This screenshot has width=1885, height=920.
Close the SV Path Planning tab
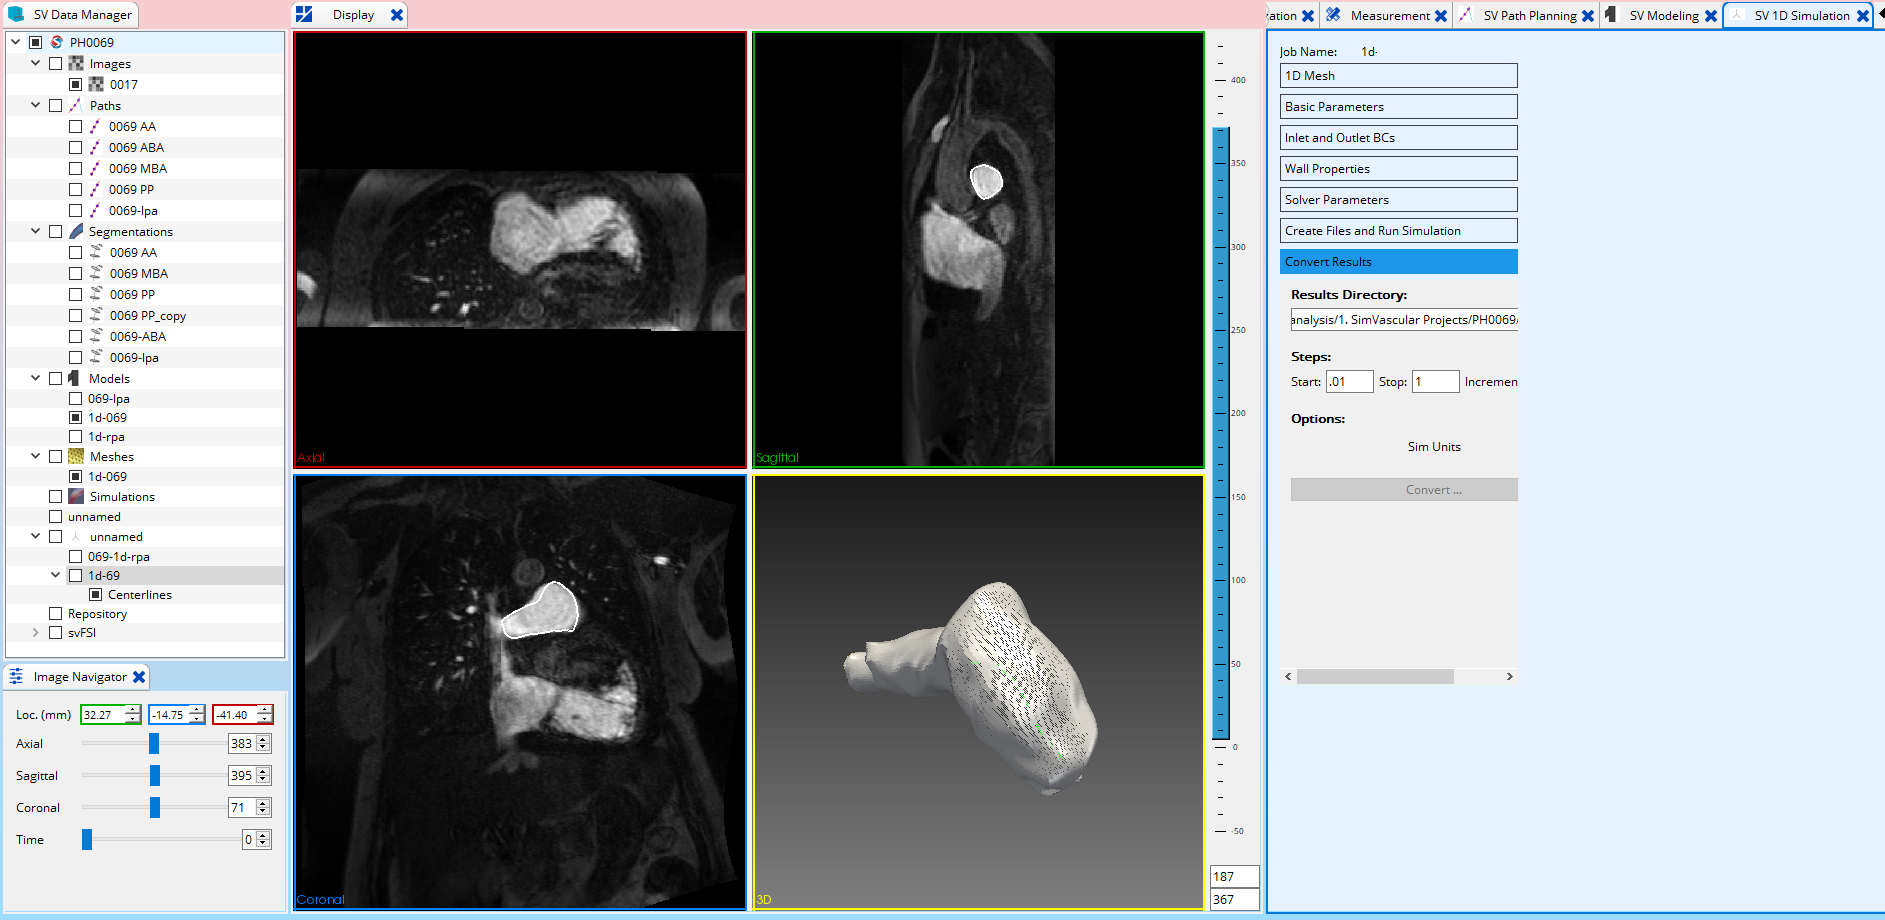coord(1588,16)
